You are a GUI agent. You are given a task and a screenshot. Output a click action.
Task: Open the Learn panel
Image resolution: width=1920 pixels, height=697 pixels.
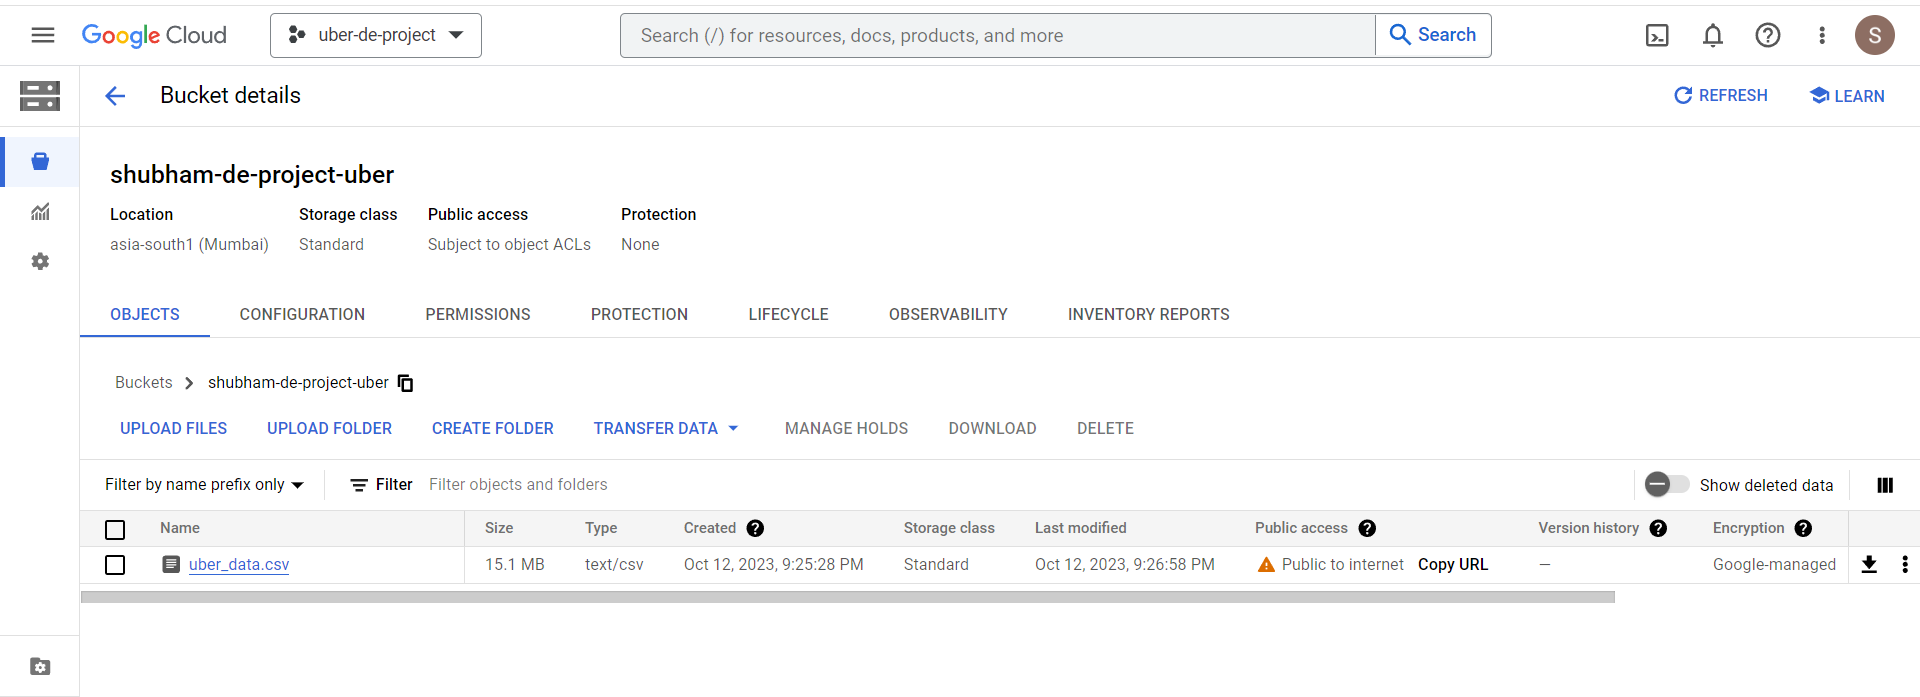tap(1847, 96)
